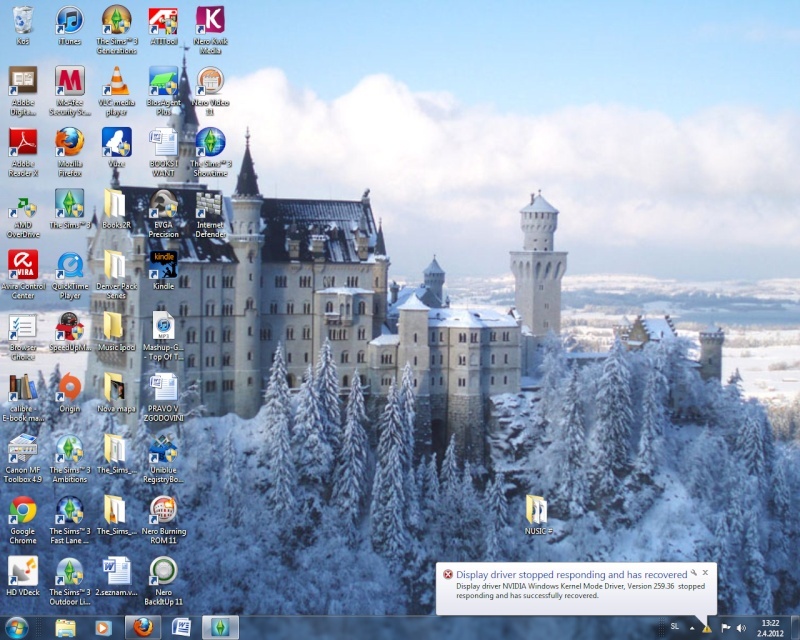
Task: Select the Nero Kwik Media shortcut
Action: pyautogui.click(x=210, y=30)
